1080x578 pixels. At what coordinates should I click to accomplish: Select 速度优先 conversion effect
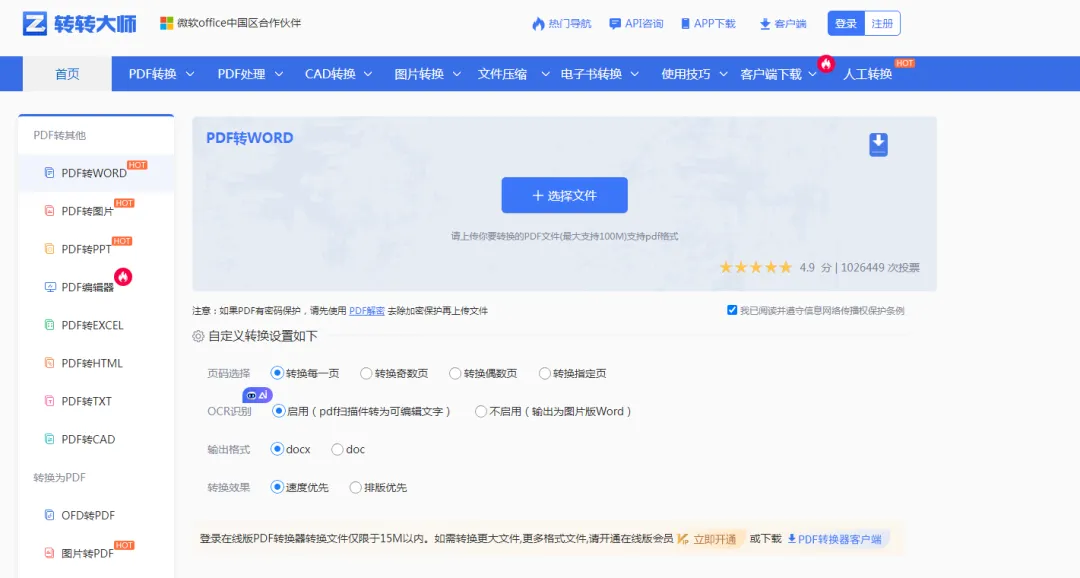277,487
